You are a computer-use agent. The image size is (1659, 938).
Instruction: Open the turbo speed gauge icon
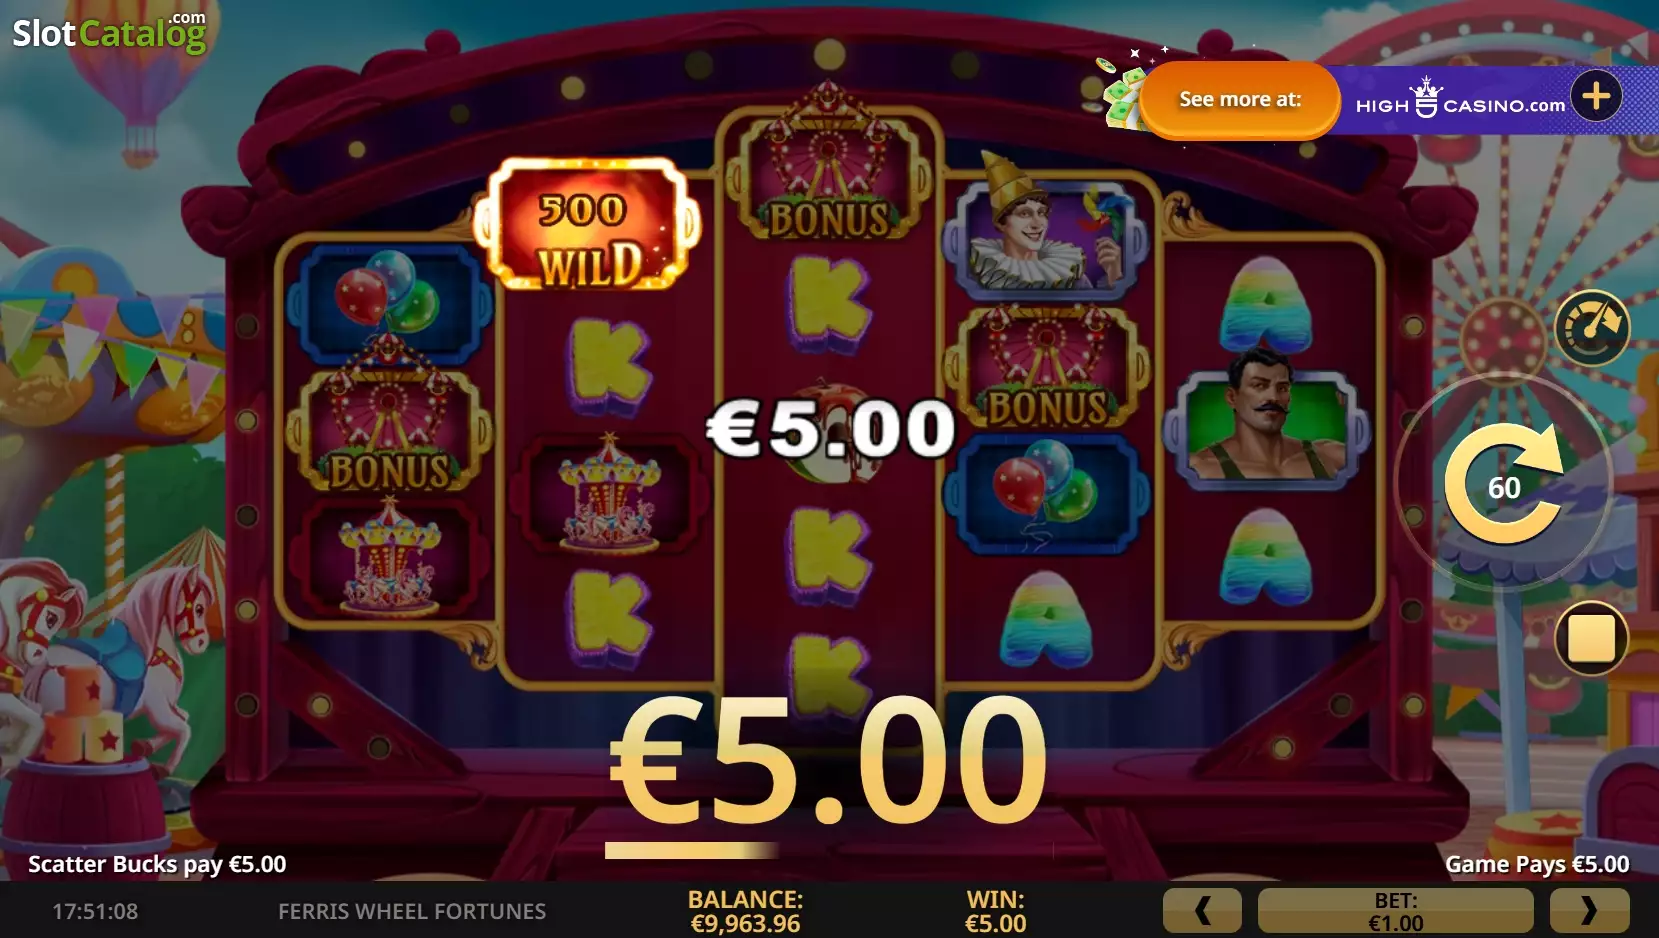[x=1592, y=327]
